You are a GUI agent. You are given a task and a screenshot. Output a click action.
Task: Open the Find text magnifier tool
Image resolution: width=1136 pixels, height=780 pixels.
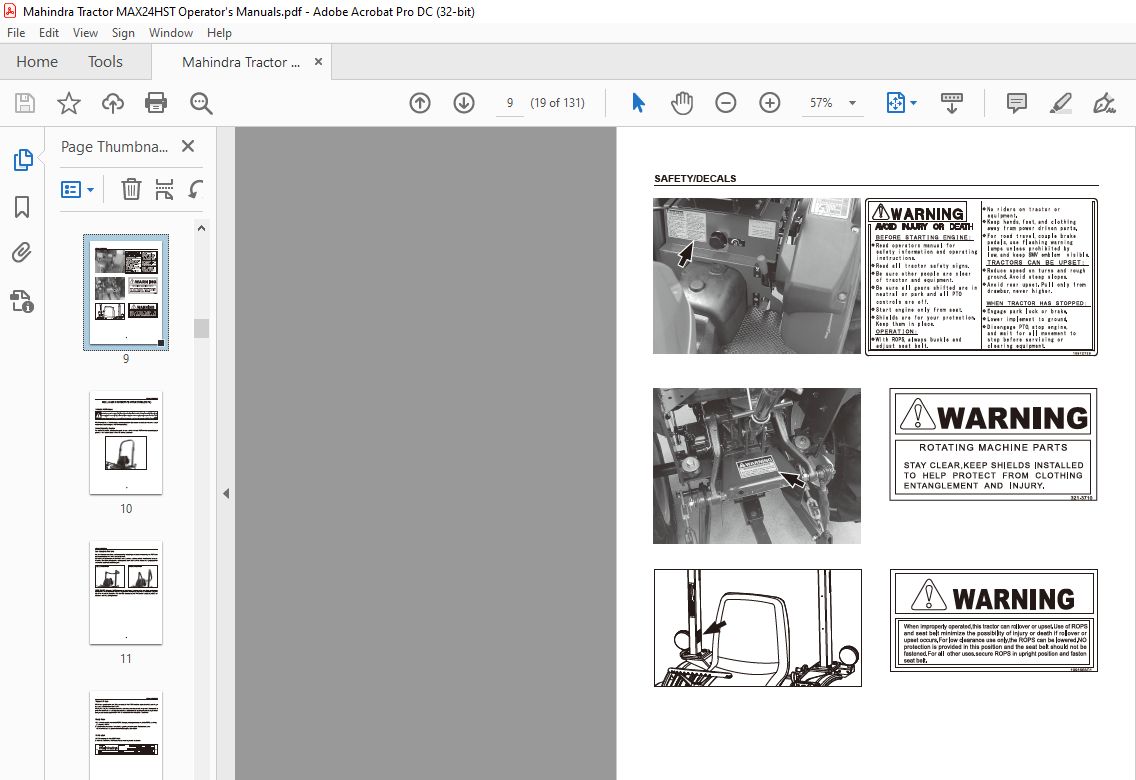tap(201, 104)
